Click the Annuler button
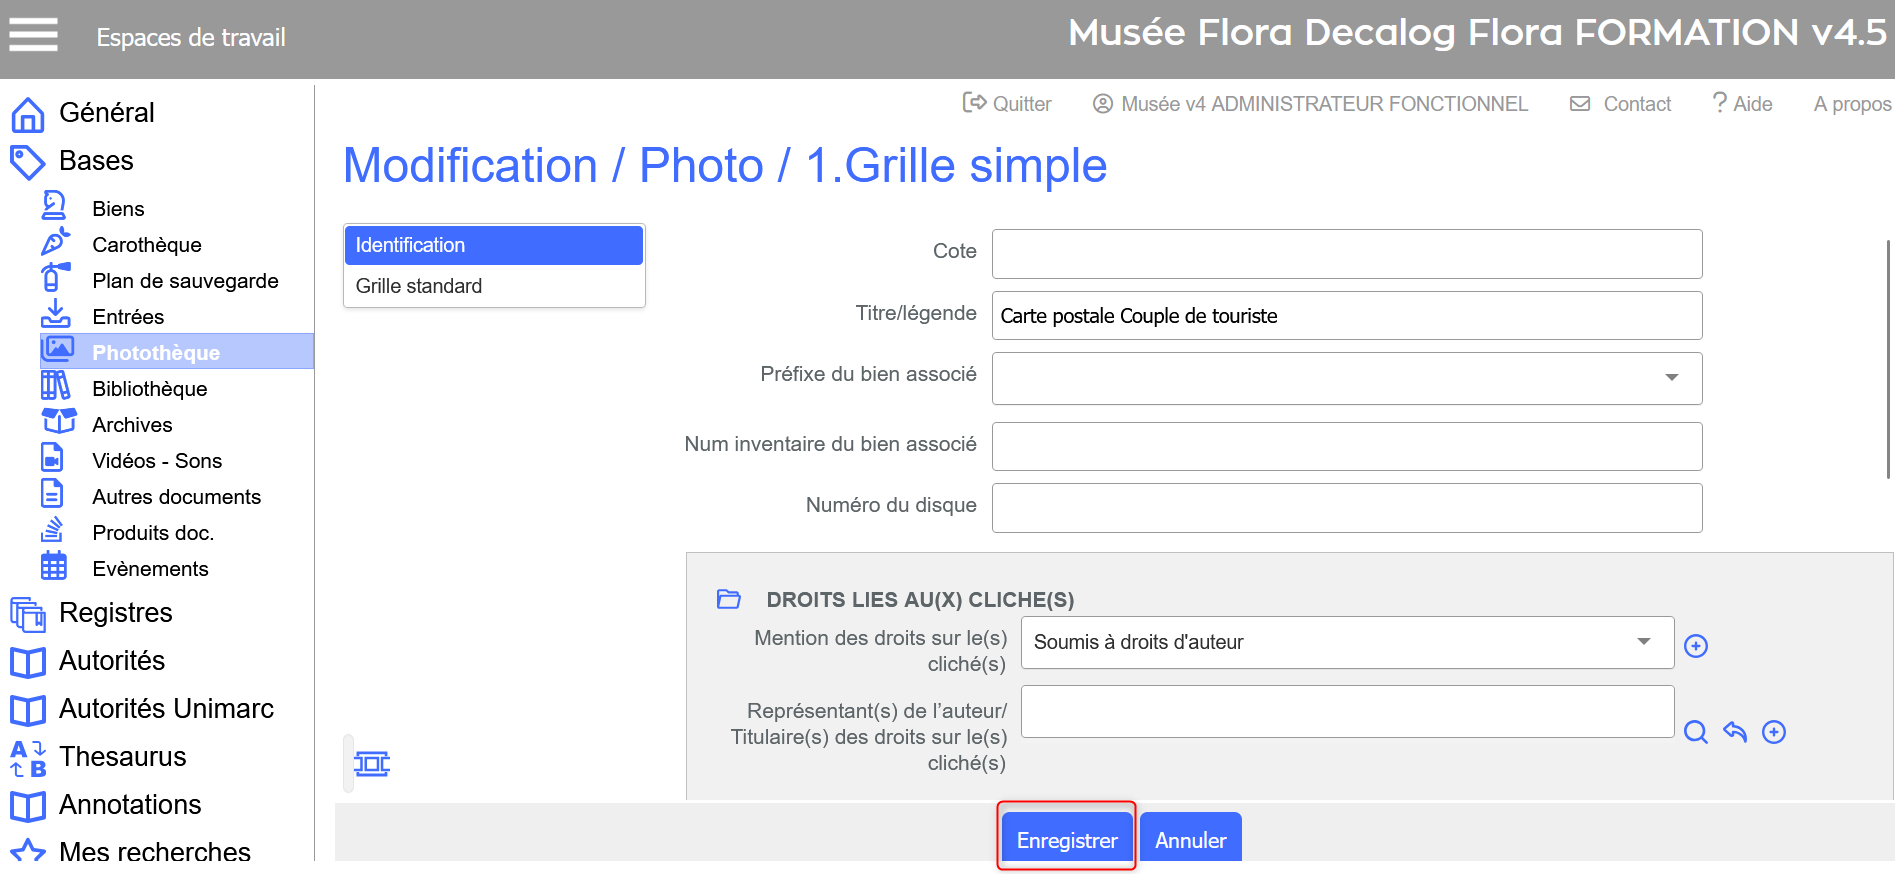Screen dimensions: 1895x874 coord(1190,840)
